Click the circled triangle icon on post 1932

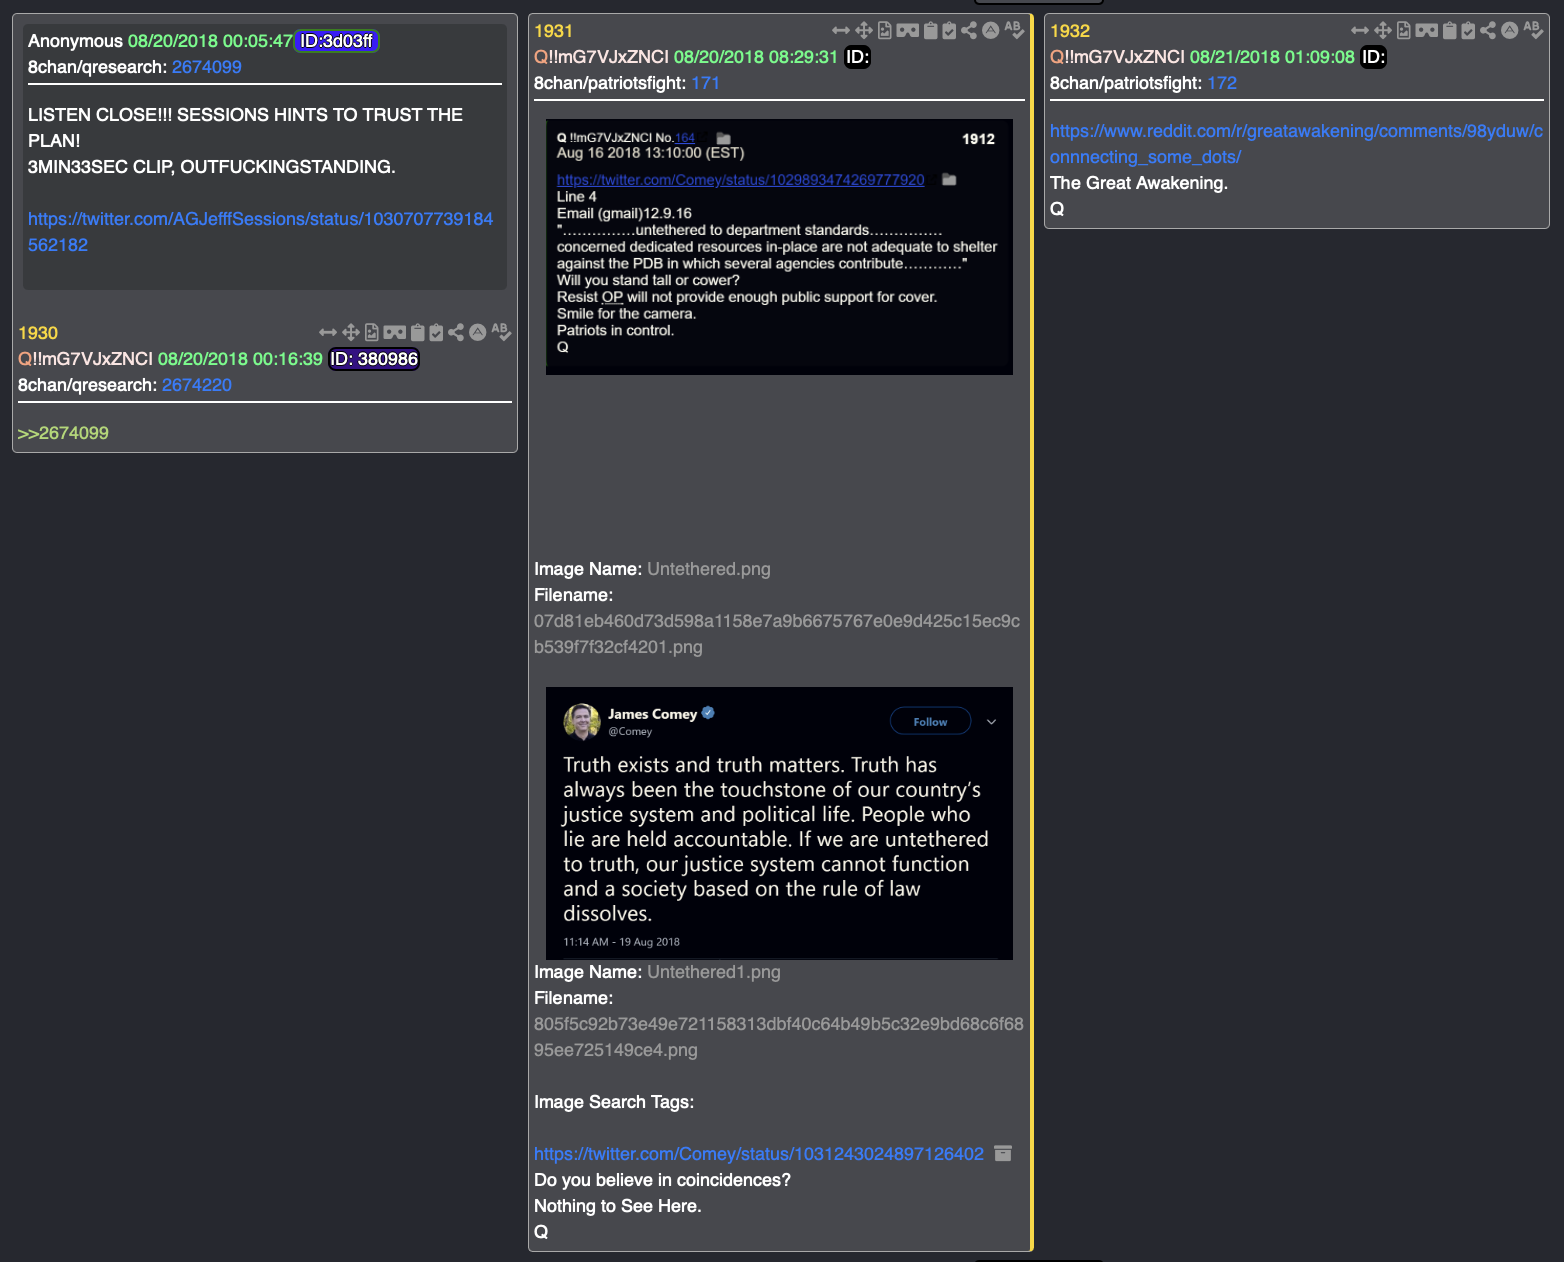pyautogui.click(x=1510, y=31)
